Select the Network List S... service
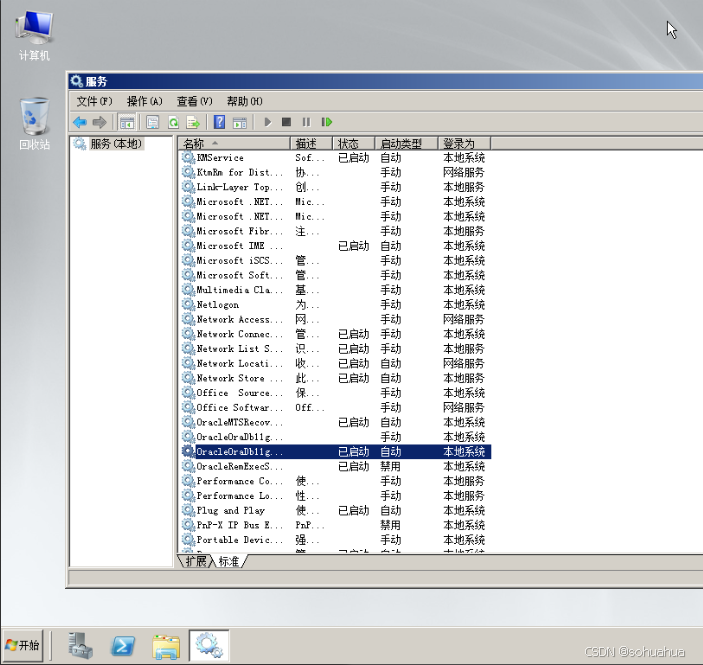This screenshot has height=665, width=703. tap(336, 349)
